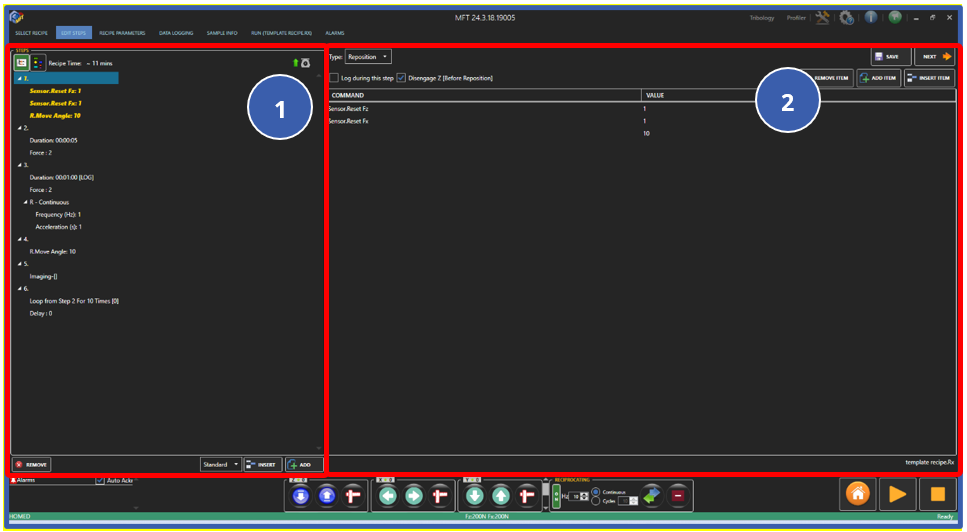Viewport: 967px width, 532px height.
Task: Toggle the green reciprocating ON switch
Action: point(556,496)
